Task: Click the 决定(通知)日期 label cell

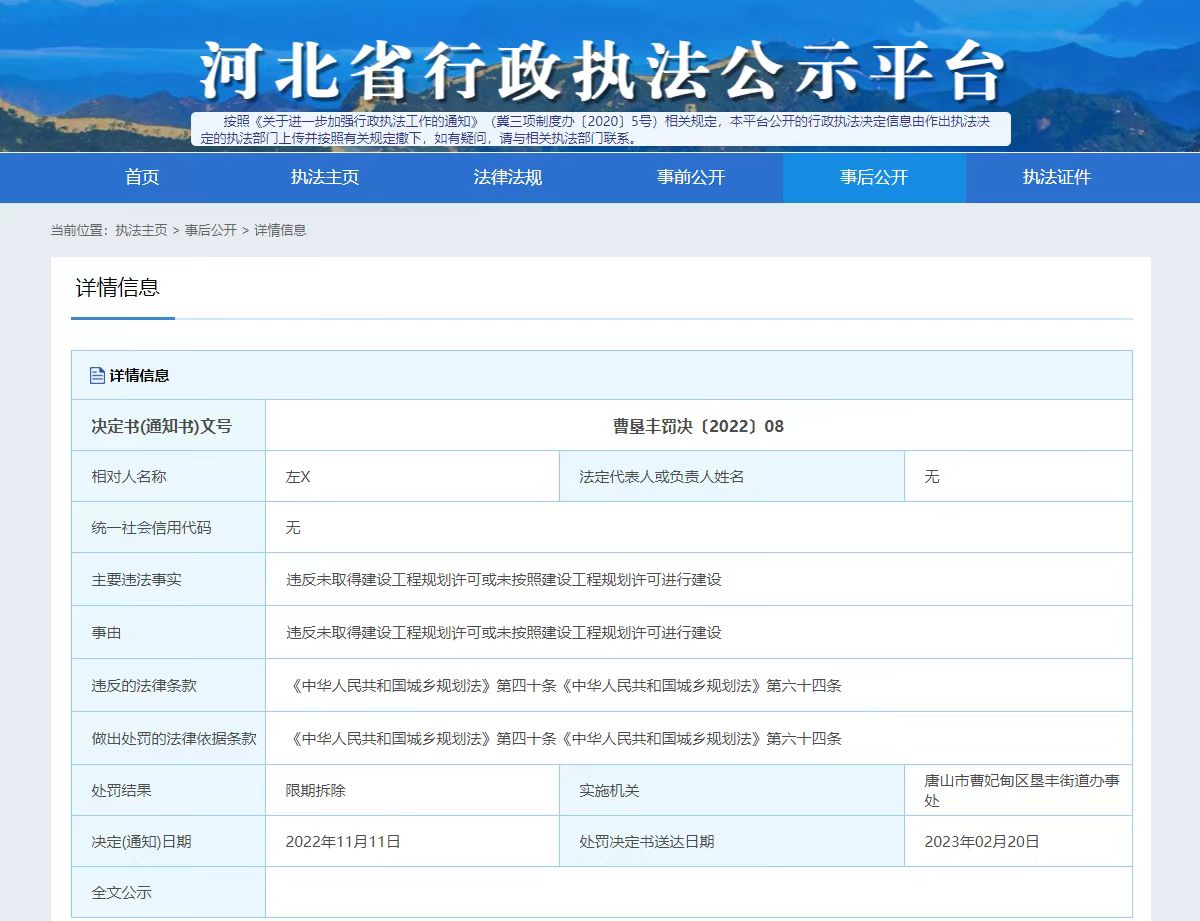Action: click(x=168, y=842)
